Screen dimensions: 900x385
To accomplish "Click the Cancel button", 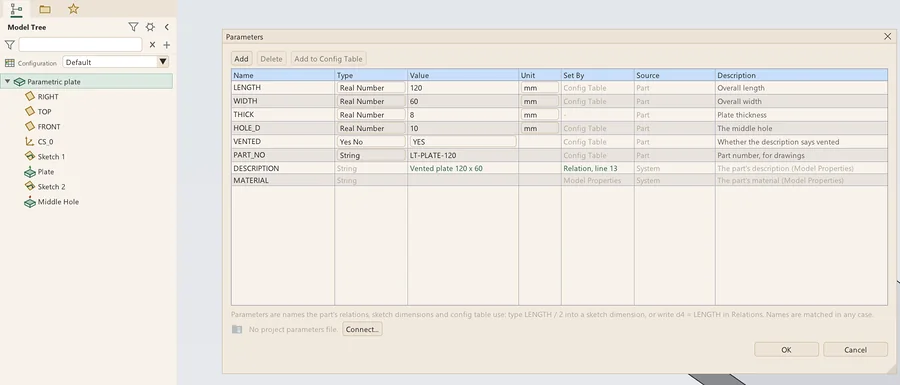I will 855,349.
